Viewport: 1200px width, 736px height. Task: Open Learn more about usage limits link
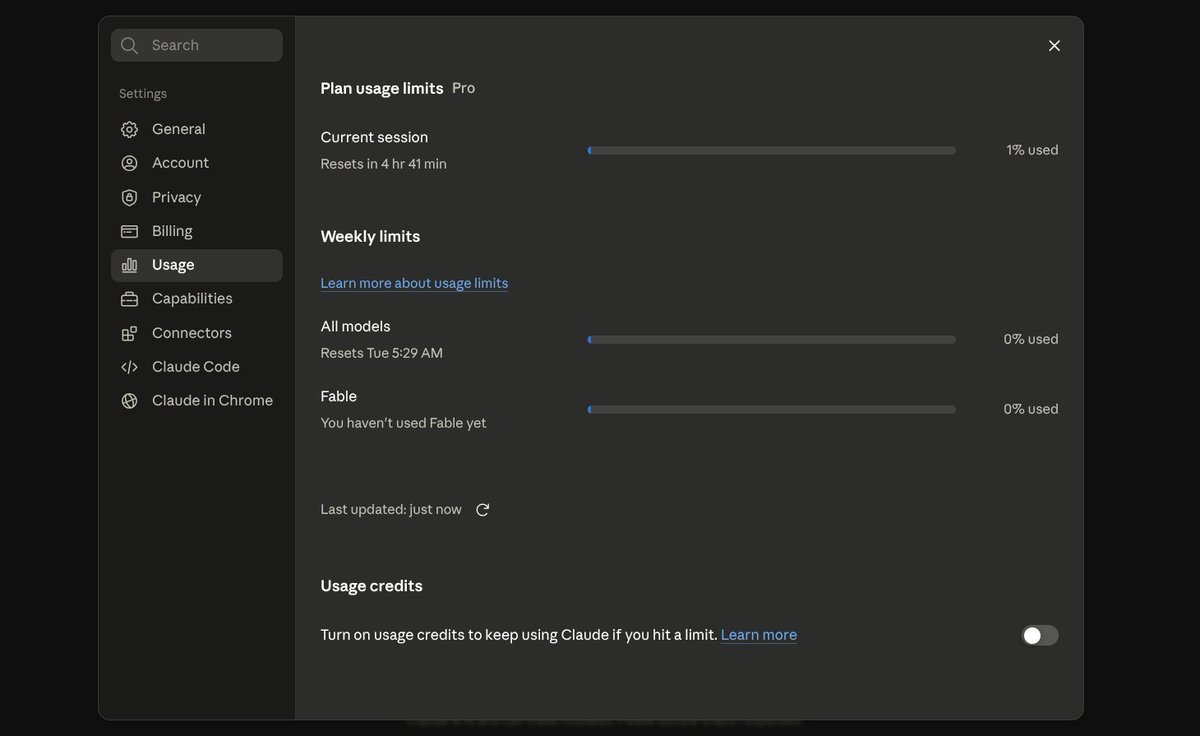[x=414, y=283]
